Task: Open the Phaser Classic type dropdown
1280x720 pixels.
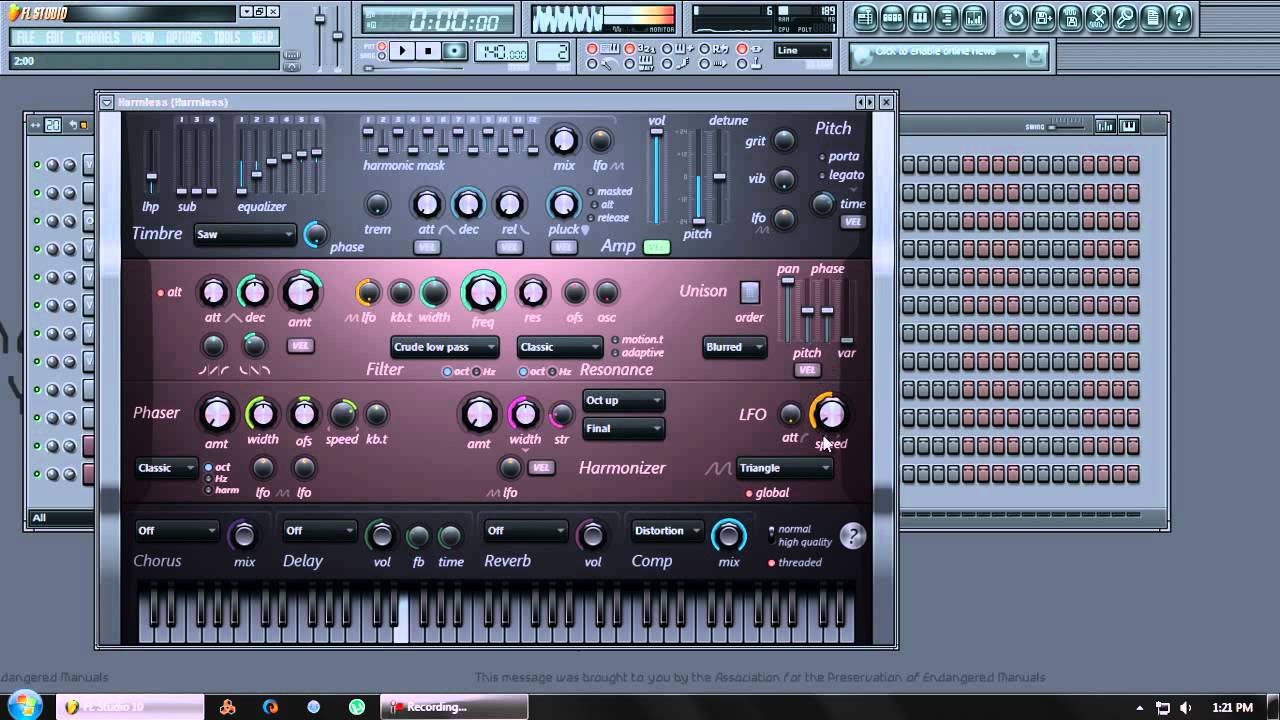Action: point(166,467)
